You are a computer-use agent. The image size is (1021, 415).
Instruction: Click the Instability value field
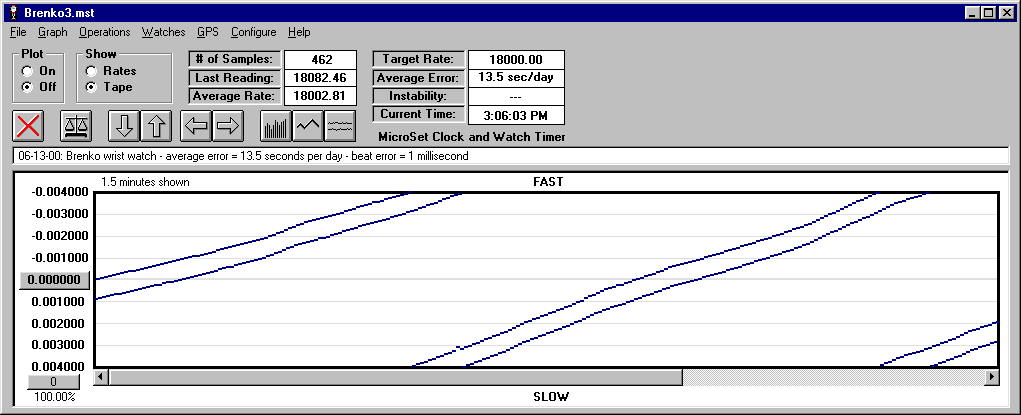coord(516,96)
